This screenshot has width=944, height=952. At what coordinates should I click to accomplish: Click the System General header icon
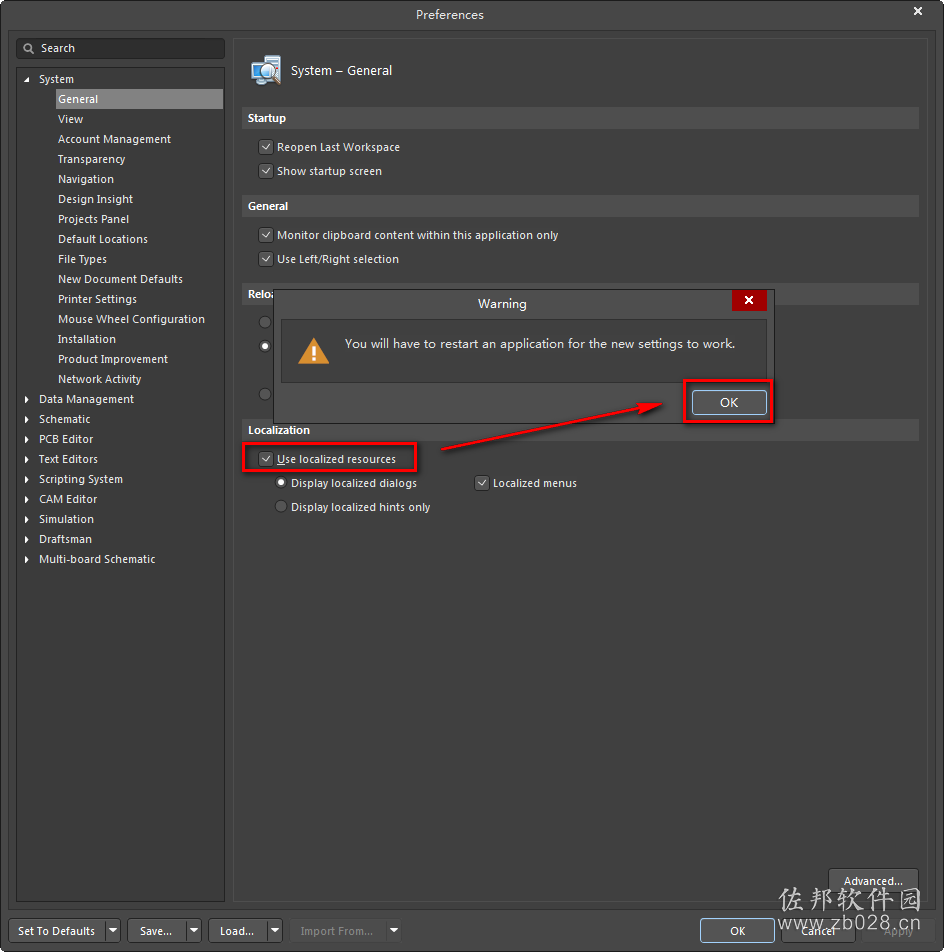pos(266,70)
